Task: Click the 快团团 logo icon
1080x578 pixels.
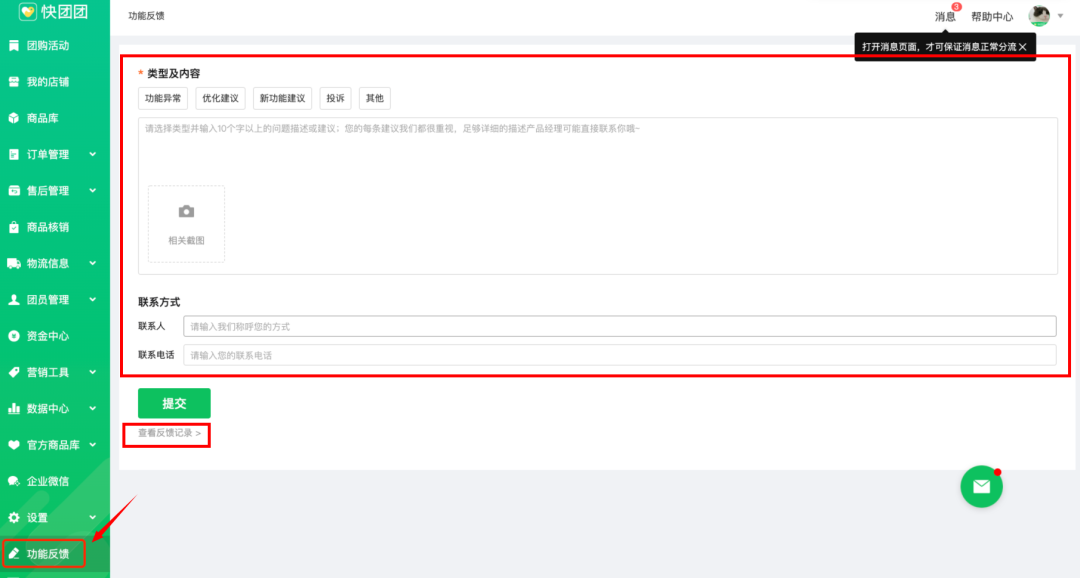Action: click(28, 12)
